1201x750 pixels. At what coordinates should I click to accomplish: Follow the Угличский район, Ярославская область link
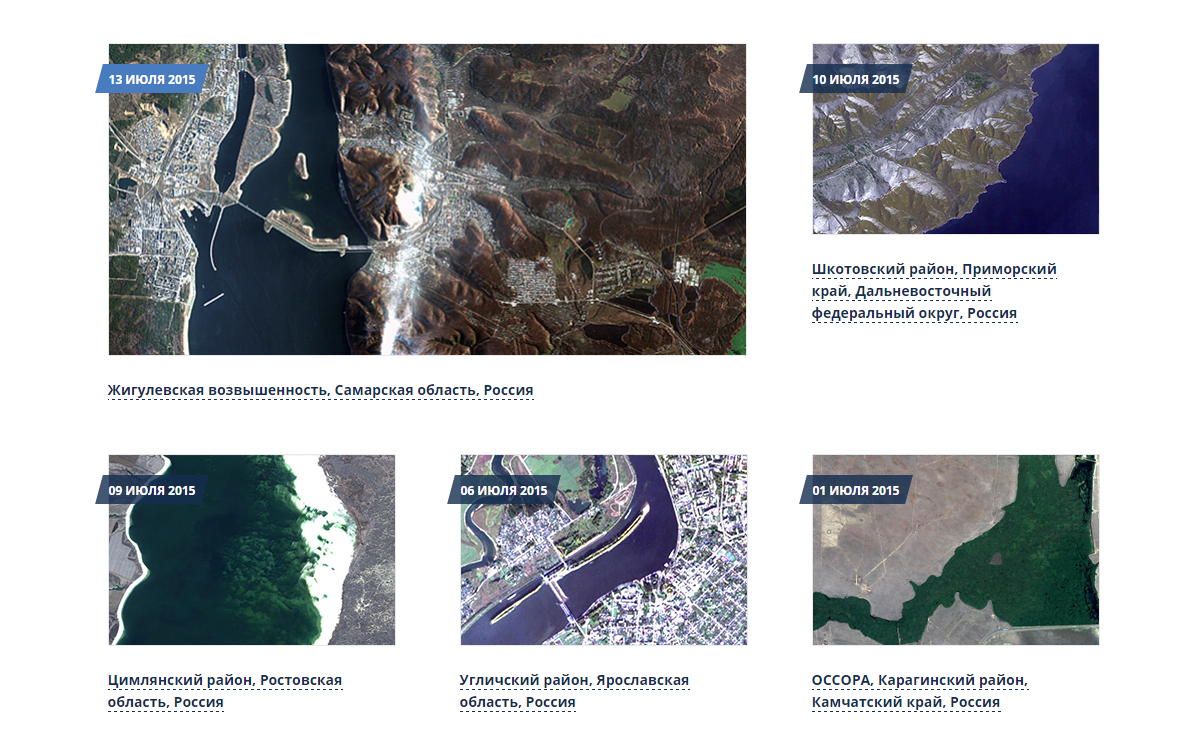574,691
